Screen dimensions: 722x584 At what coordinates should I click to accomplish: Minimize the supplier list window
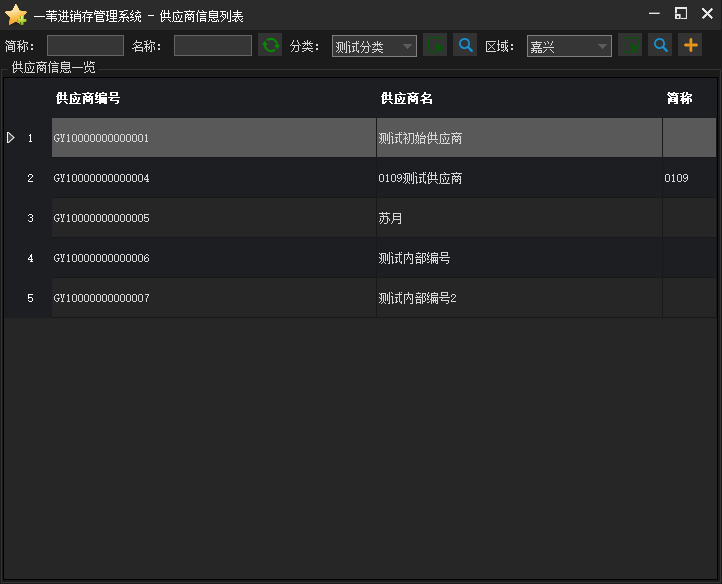pos(654,13)
